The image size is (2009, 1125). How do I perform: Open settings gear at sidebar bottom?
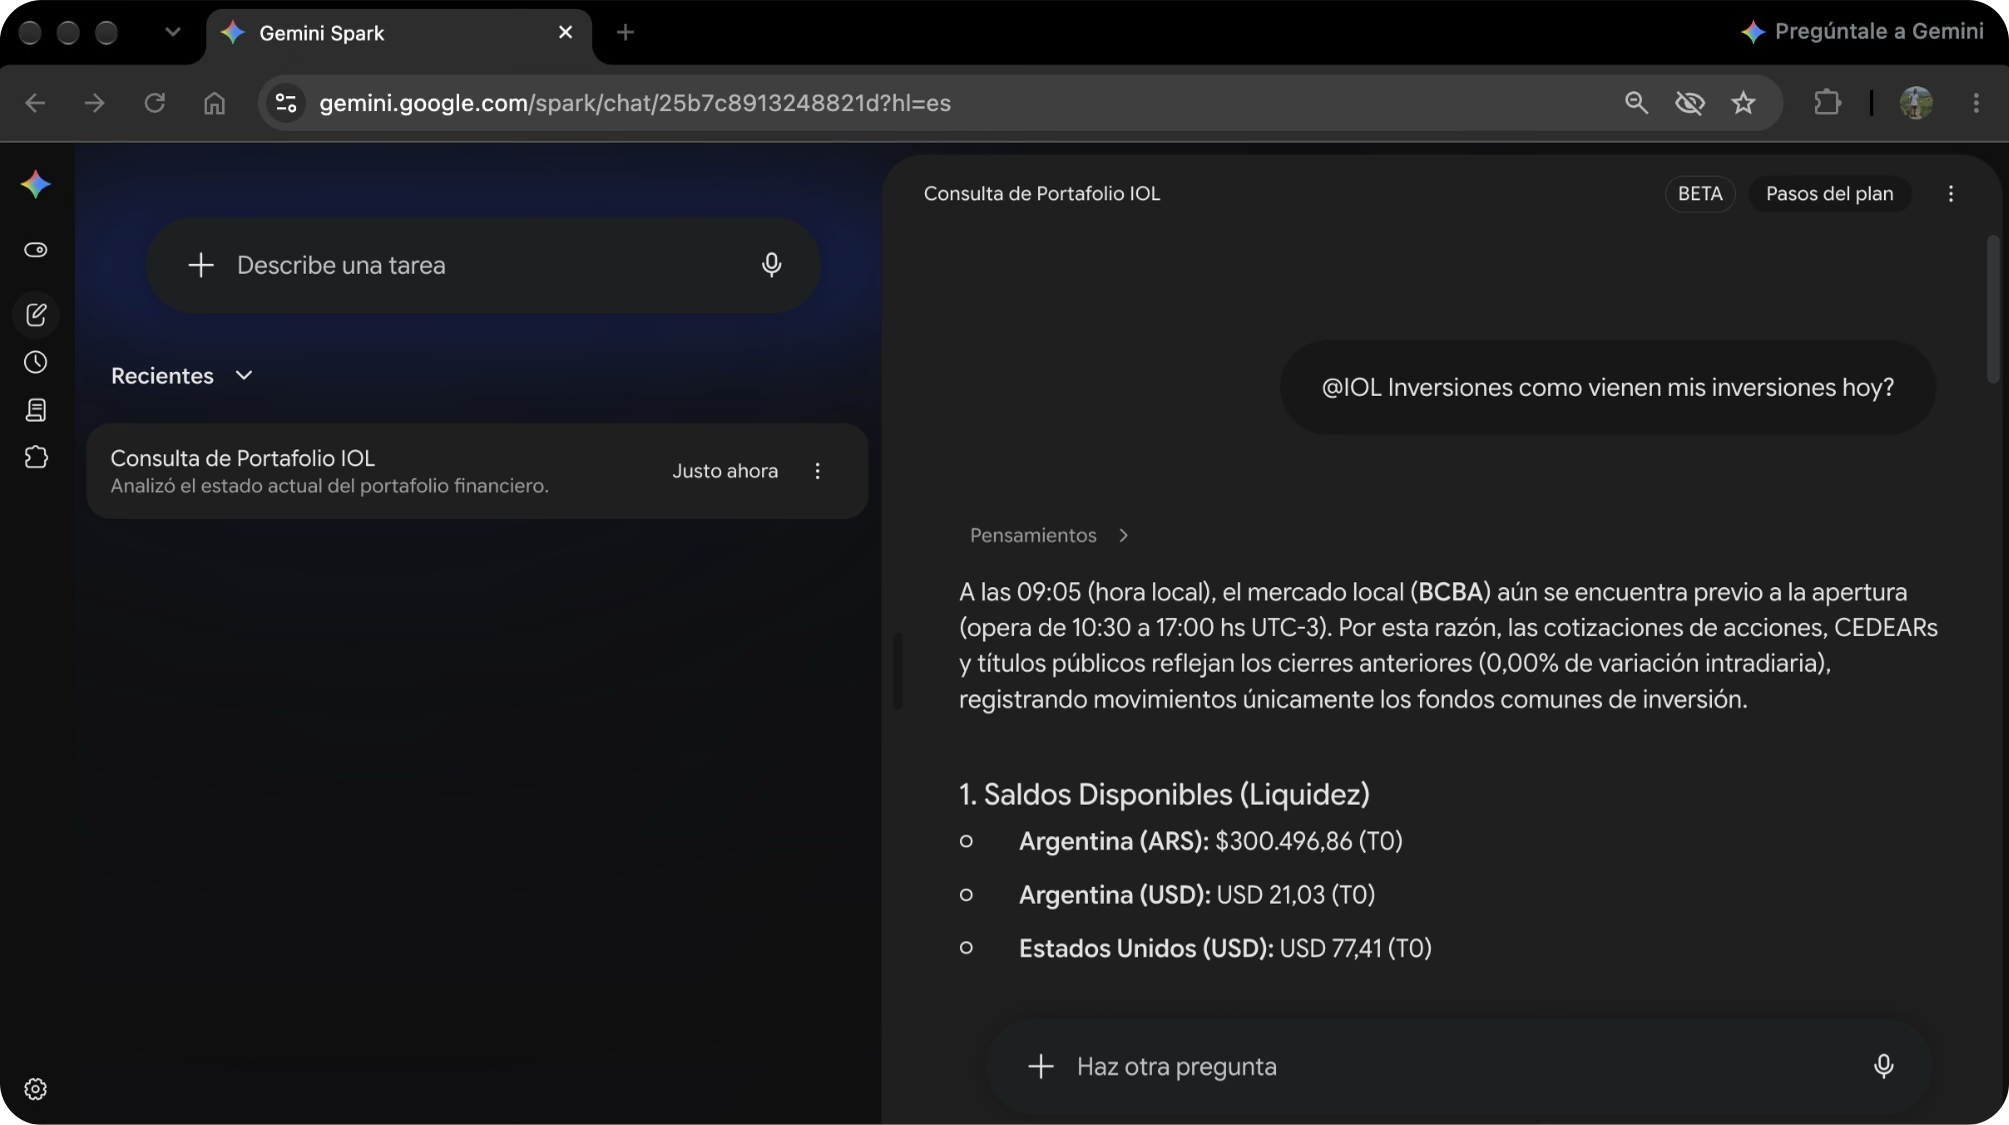pyautogui.click(x=36, y=1089)
